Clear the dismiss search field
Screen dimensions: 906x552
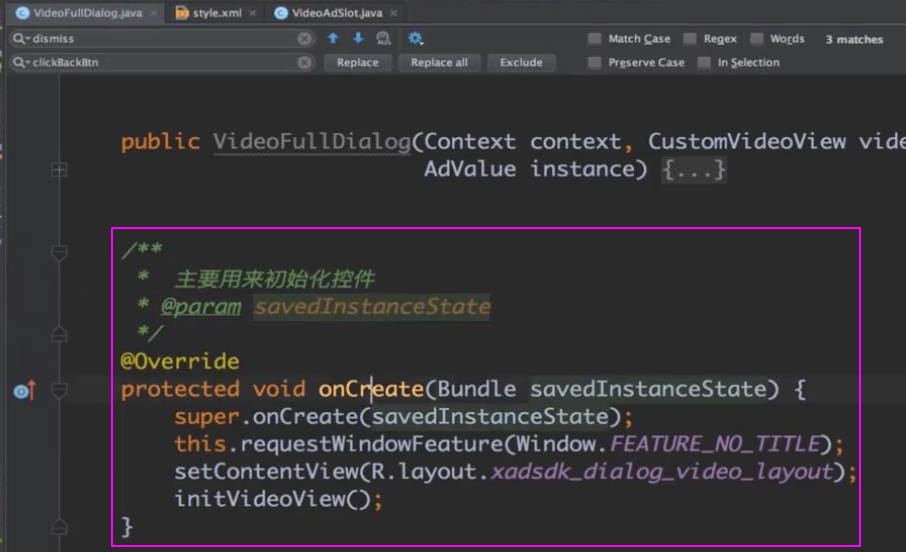305,39
